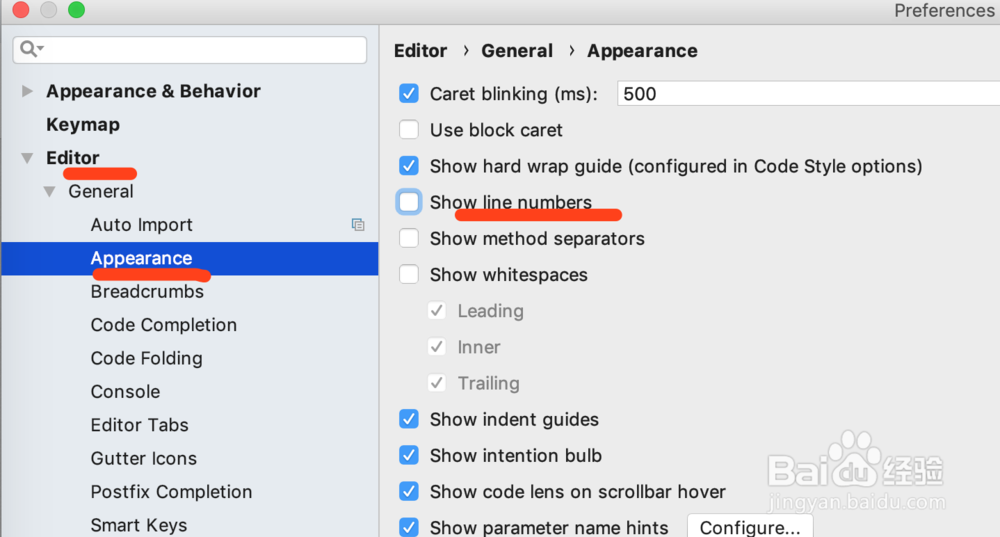Click the copy icon beside Auto Import
Image resolution: width=1000 pixels, height=537 pixels.
358,225
